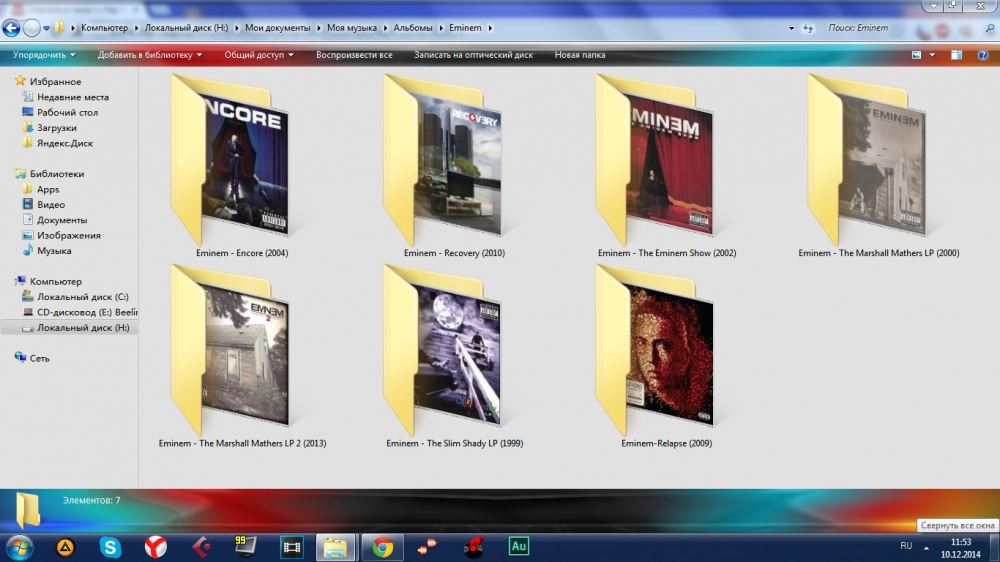Open Добавить в библиотеку dropdown

click(x=150, y=55)
